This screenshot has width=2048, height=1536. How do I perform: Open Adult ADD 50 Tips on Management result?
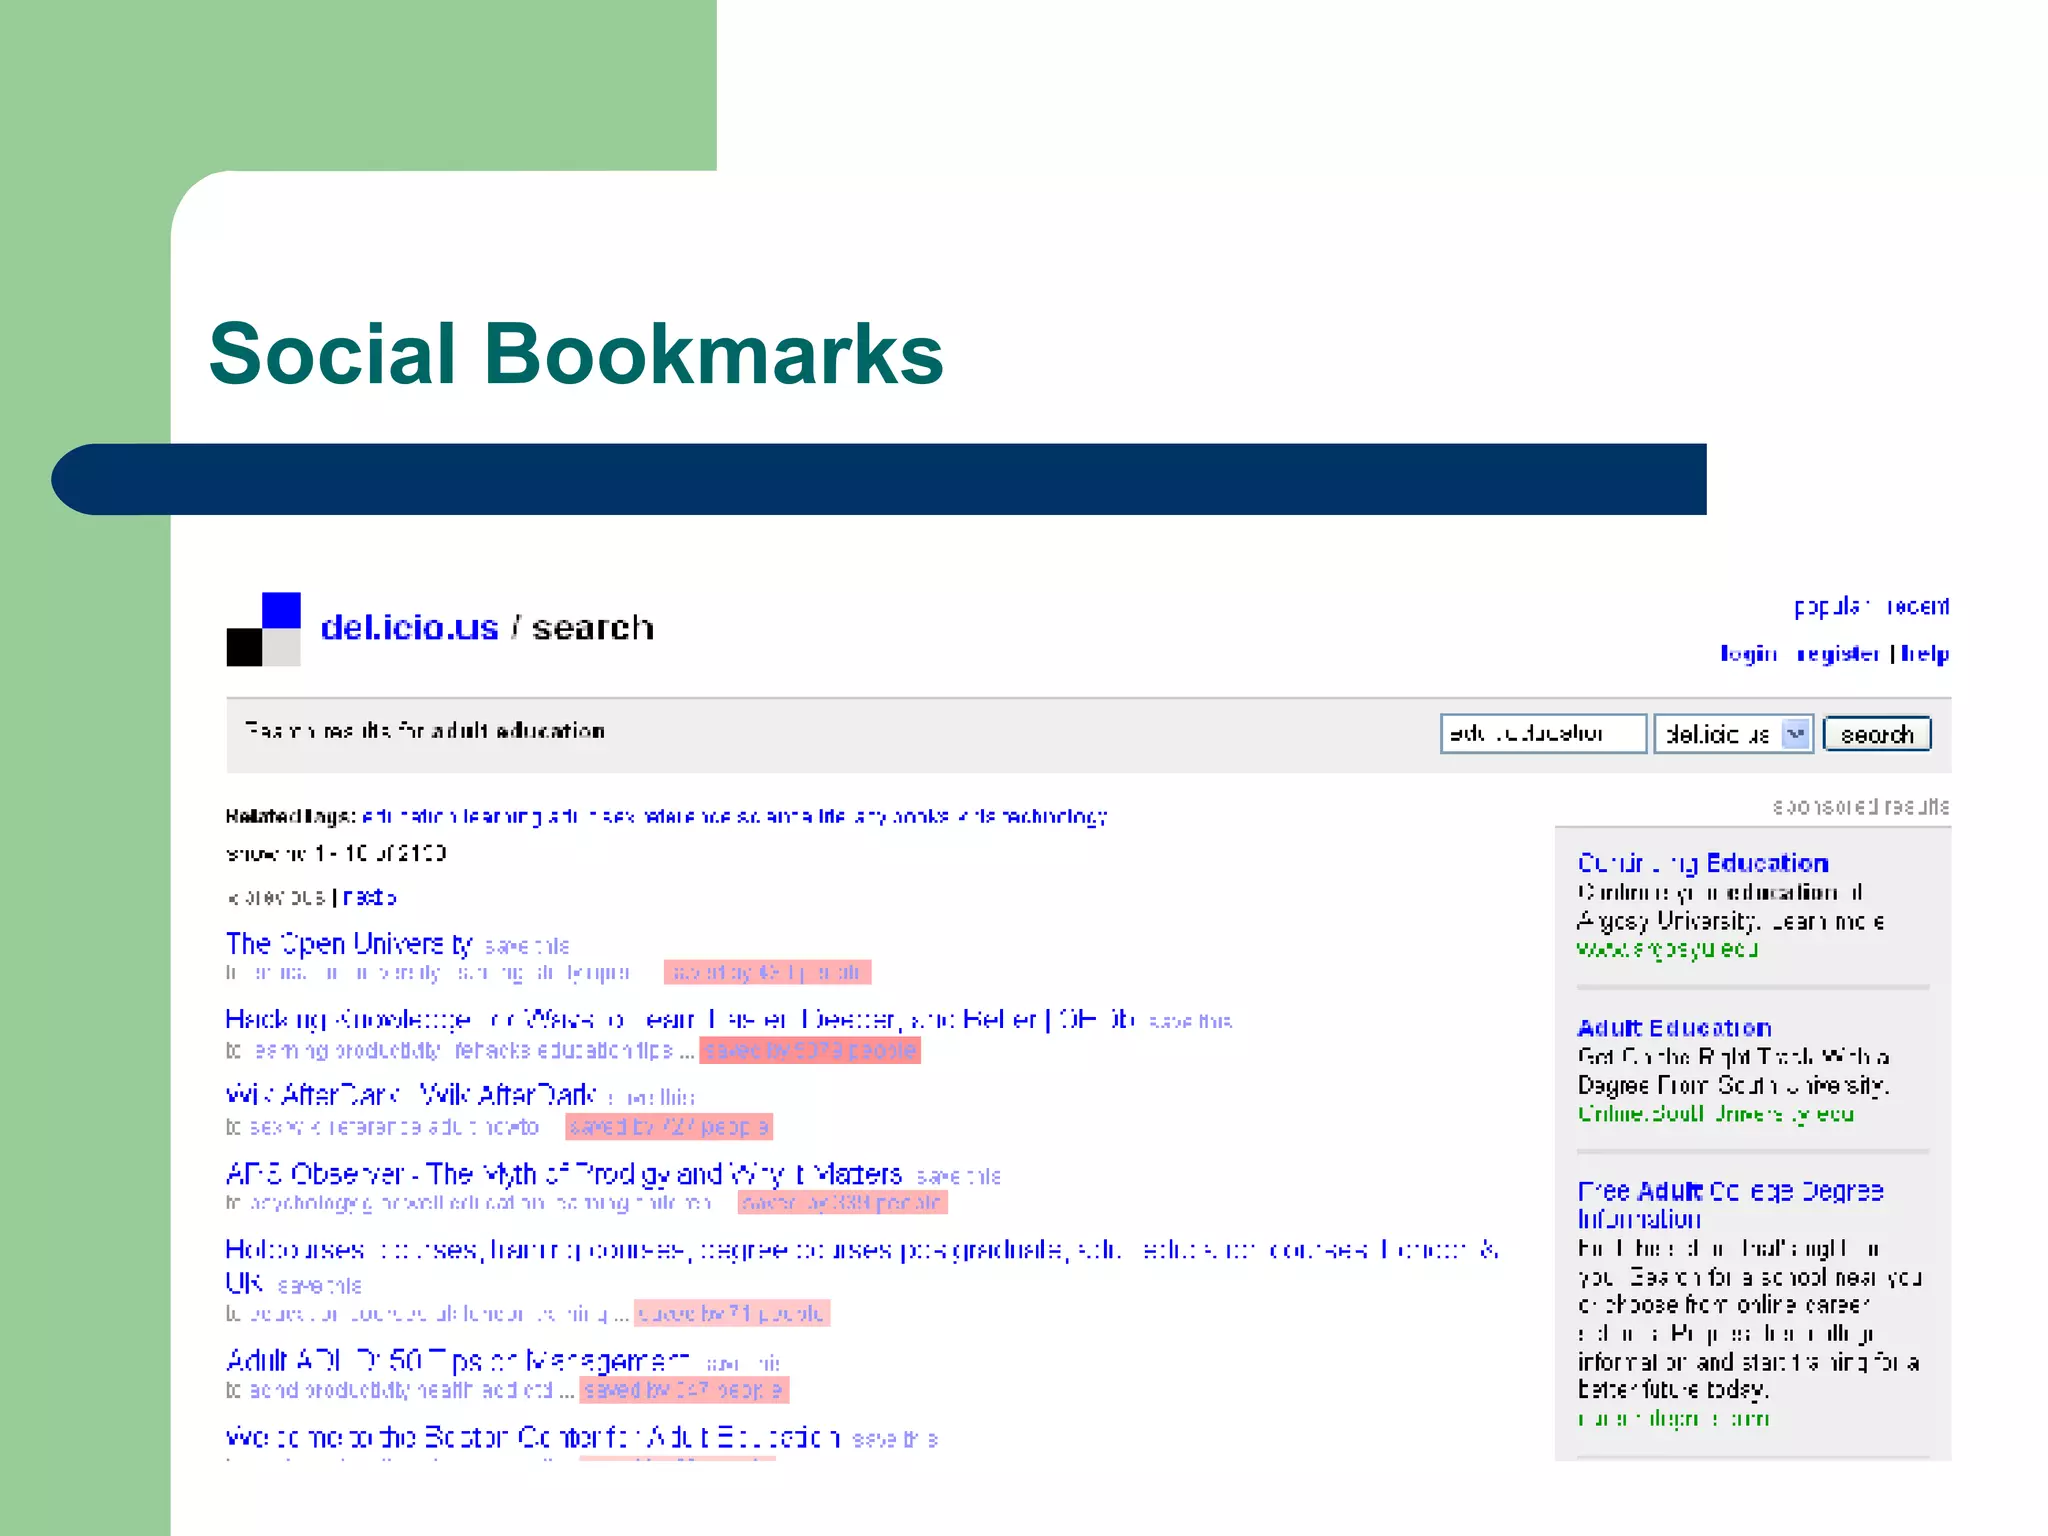click(458, 1361)
